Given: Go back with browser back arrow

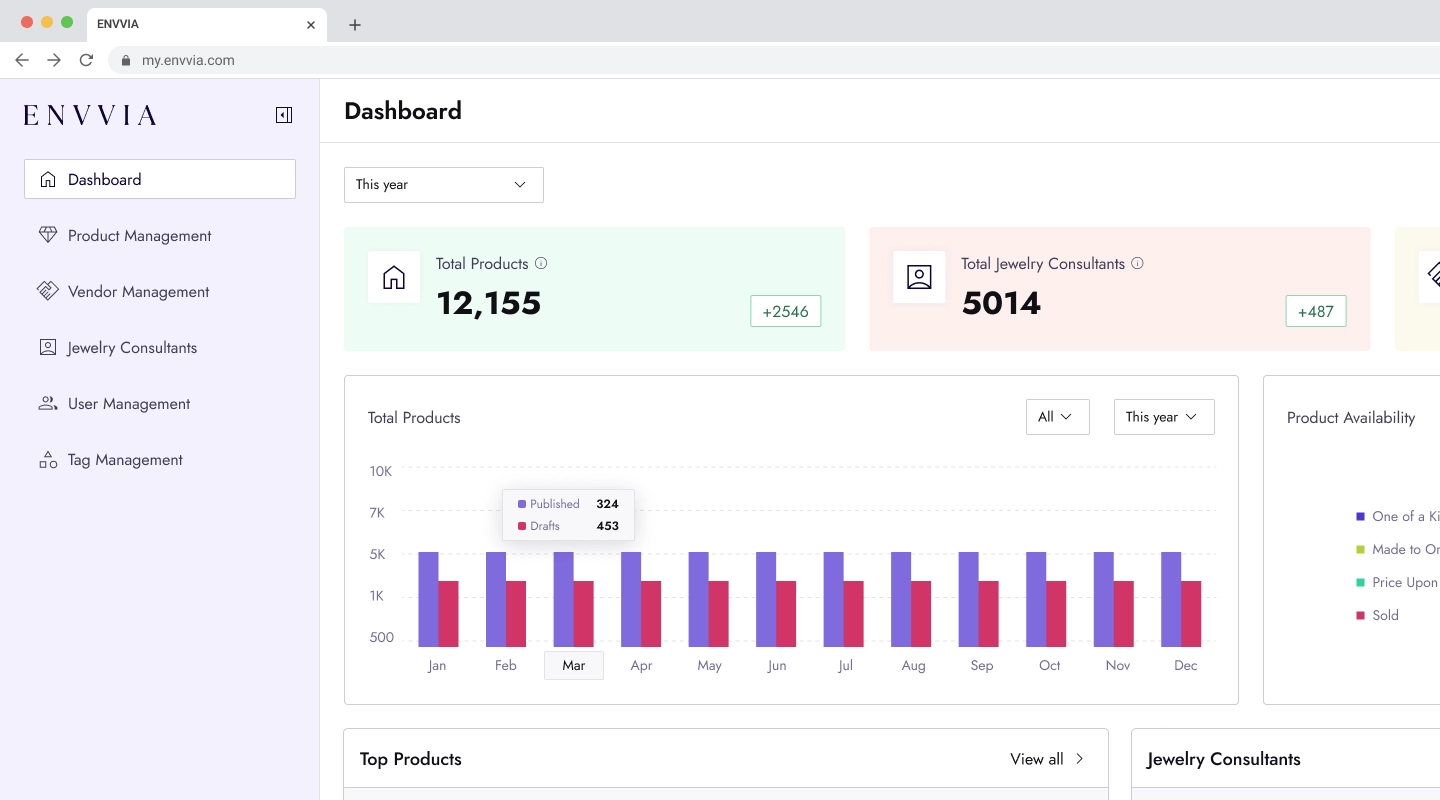Looking at the screenshot, I should (x=22, y=60).
